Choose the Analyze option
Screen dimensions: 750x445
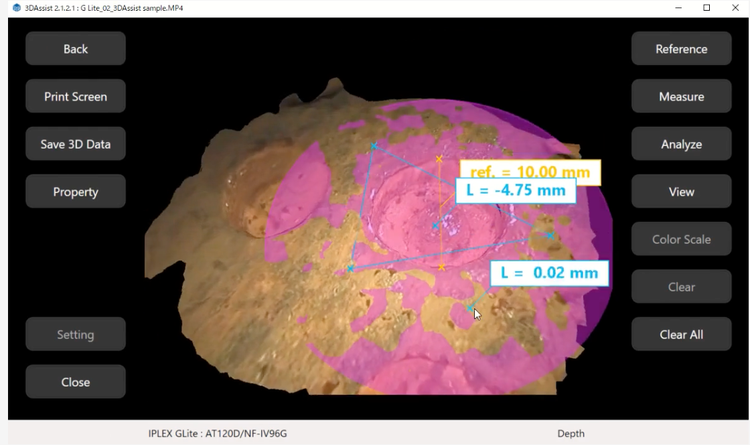pos(681,144)
